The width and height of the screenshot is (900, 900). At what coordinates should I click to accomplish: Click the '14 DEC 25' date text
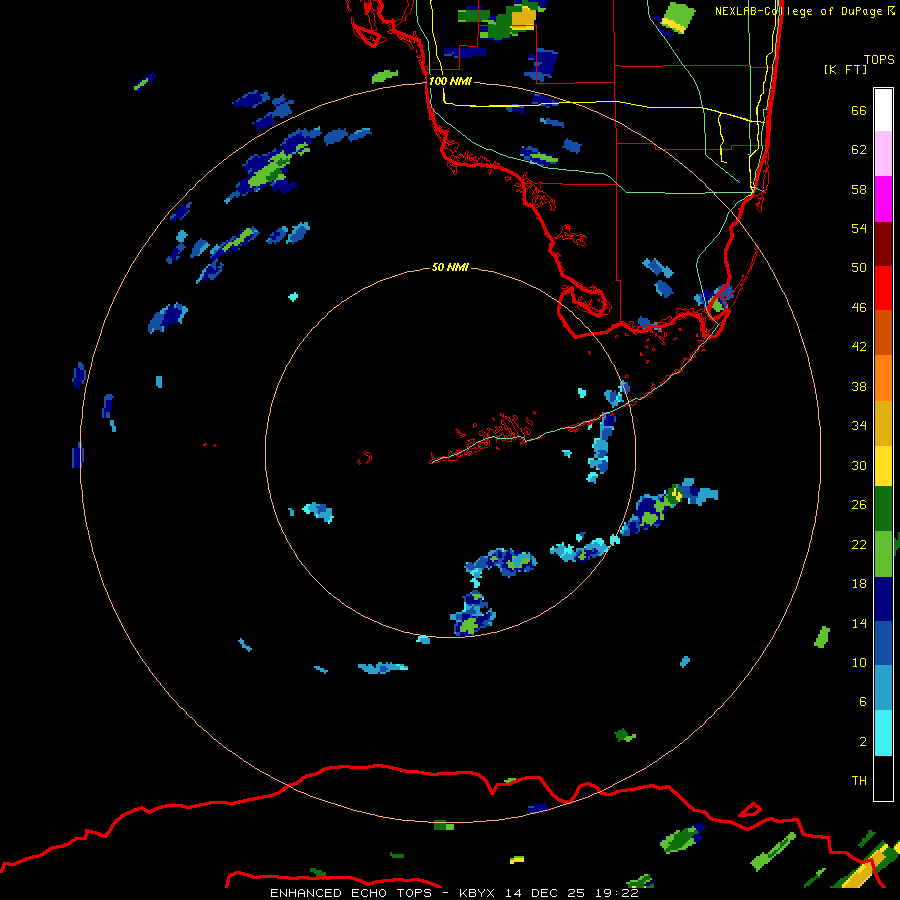point(545,893)
